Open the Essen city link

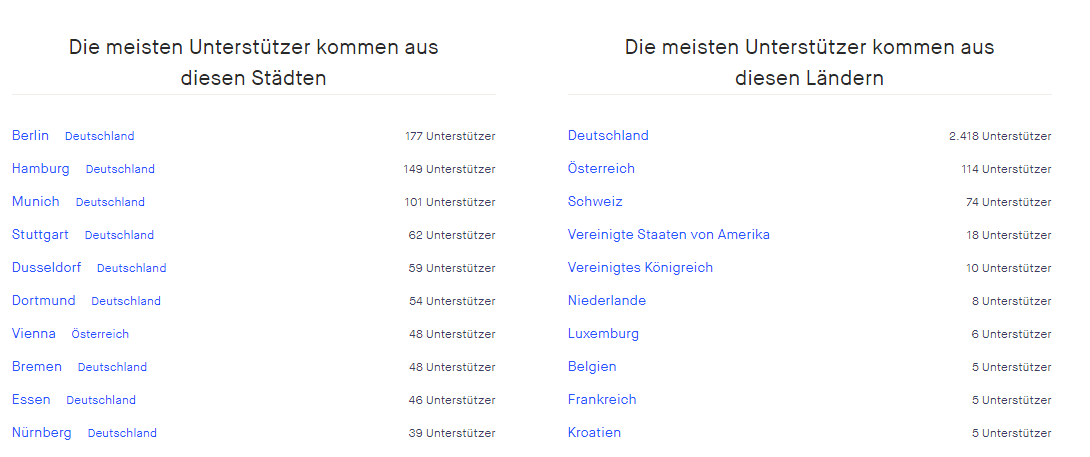(31, 400)
